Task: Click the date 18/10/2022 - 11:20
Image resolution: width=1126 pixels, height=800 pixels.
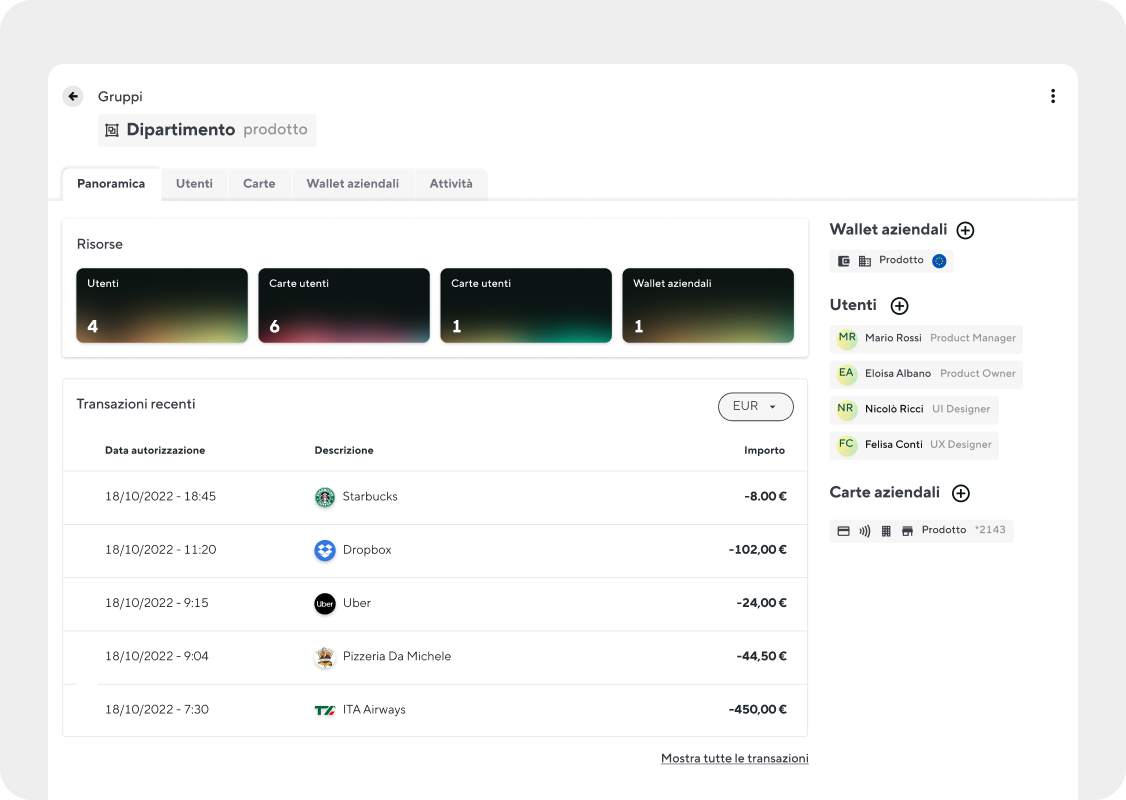Action: [160, 550]
